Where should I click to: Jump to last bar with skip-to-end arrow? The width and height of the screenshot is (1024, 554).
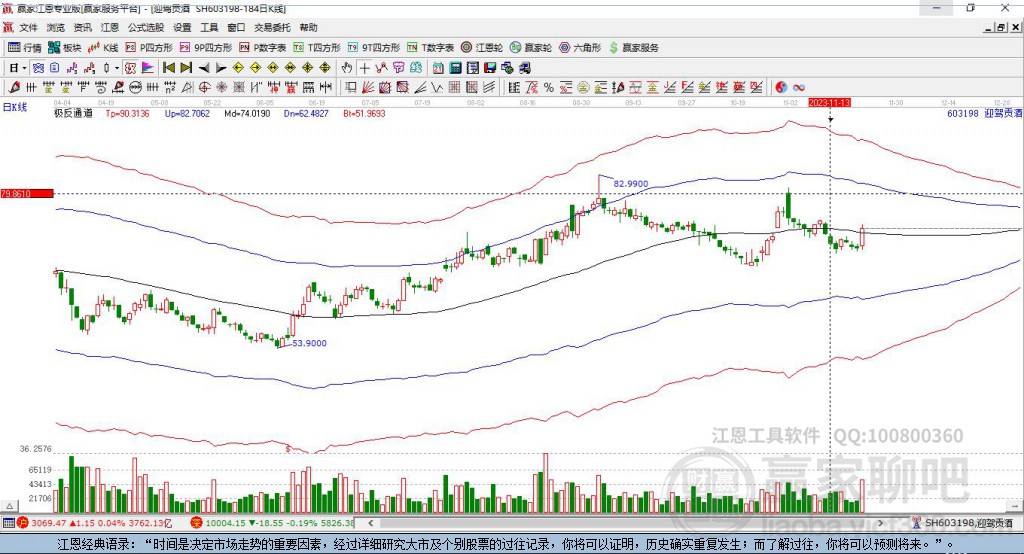point(186,68)
